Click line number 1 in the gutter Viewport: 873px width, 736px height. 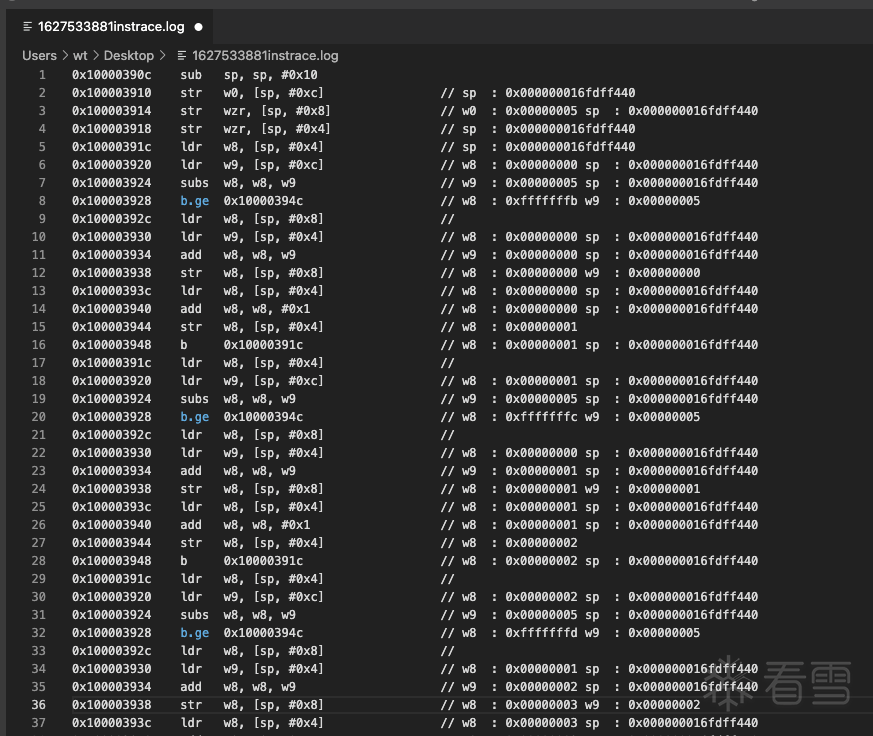pos(42,75)
